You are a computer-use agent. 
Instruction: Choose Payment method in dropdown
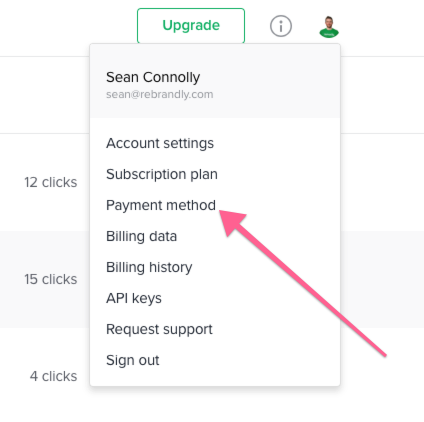pyautogui.click(x=161, y=205)
